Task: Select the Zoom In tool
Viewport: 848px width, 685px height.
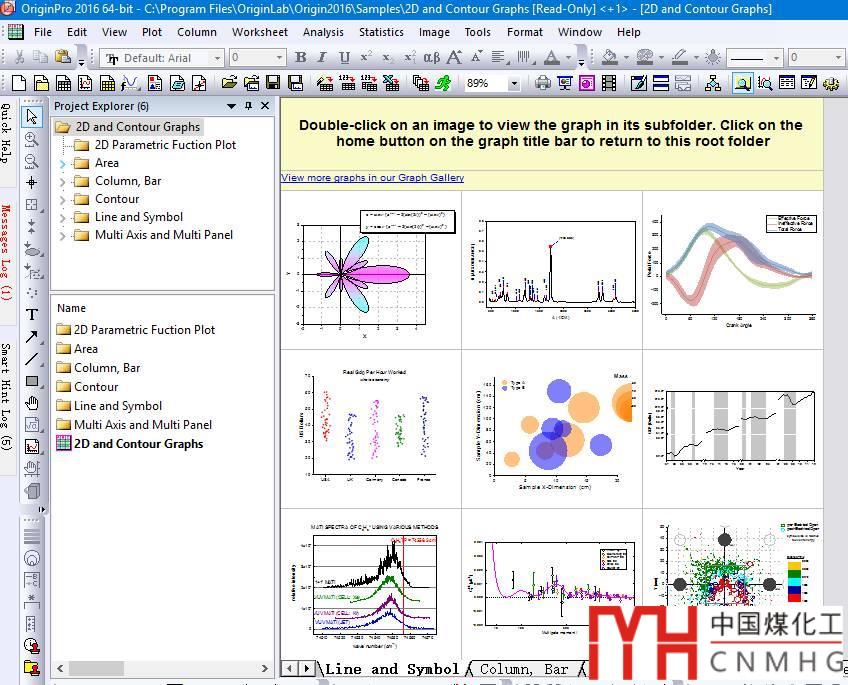Action: pyautogui.click(x=32, y=139)
